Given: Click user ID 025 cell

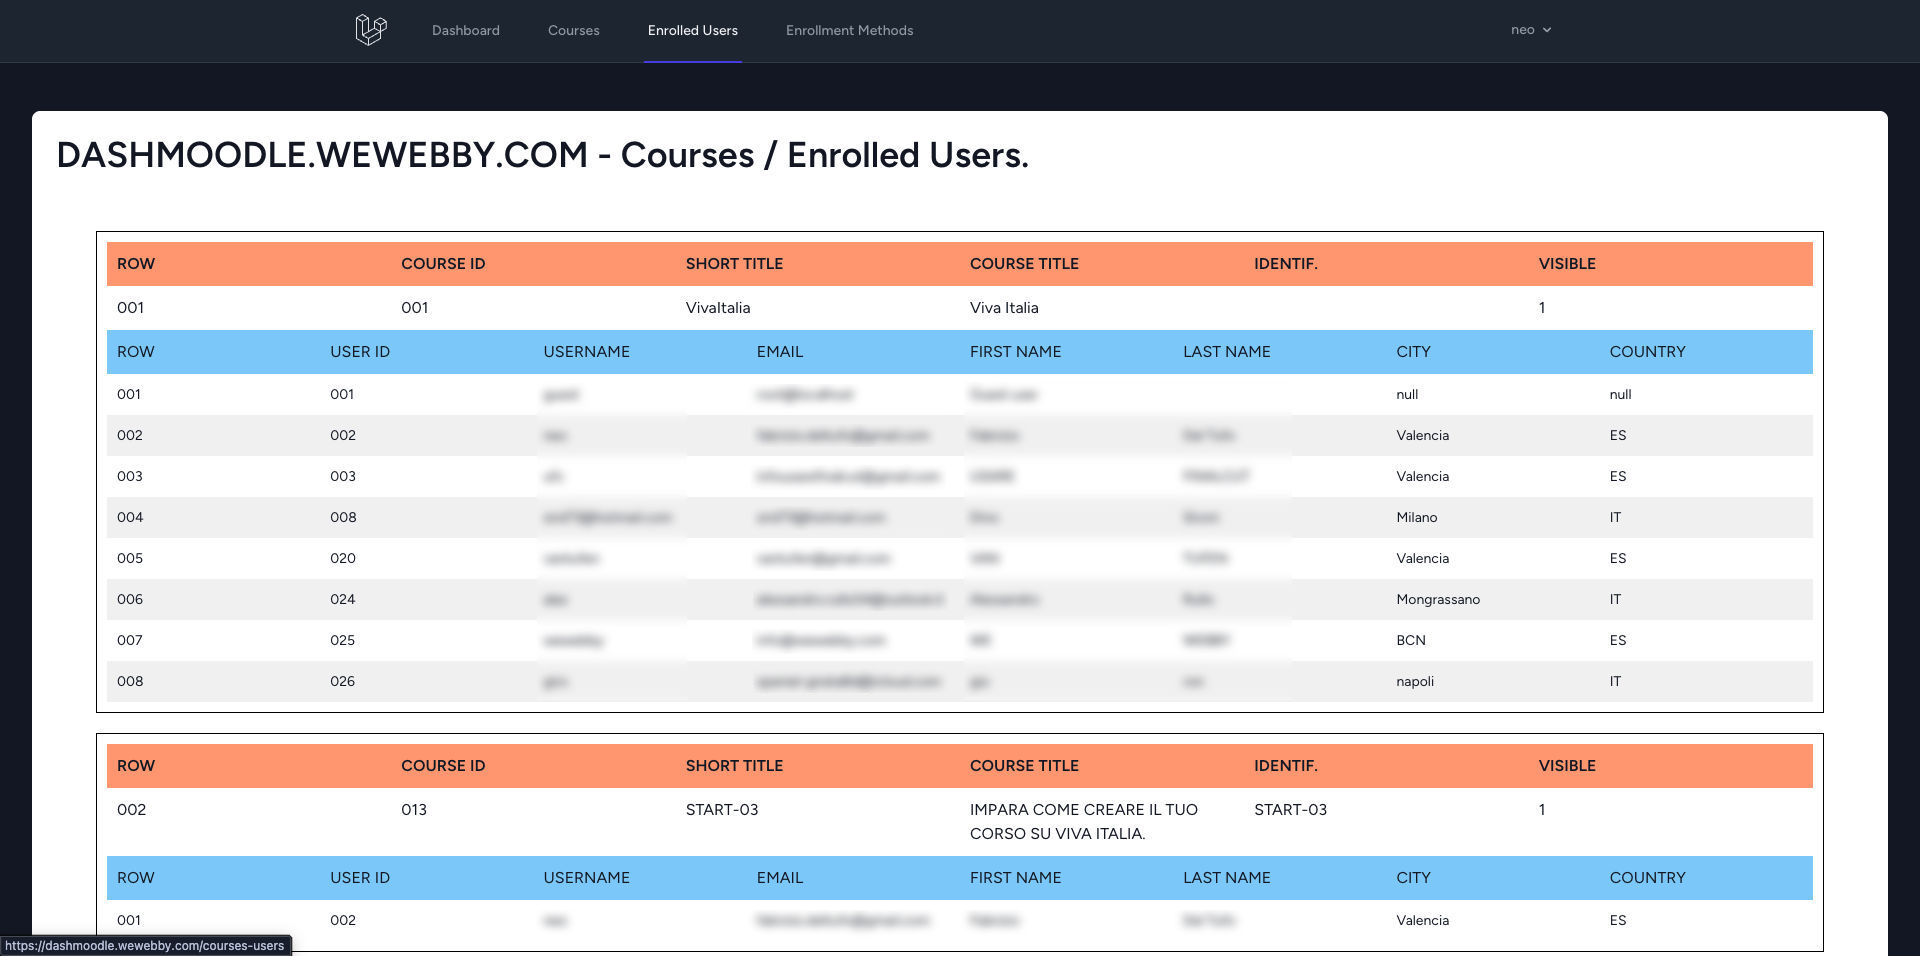Looking at the screenshot, I should click(x=343, y=641).
